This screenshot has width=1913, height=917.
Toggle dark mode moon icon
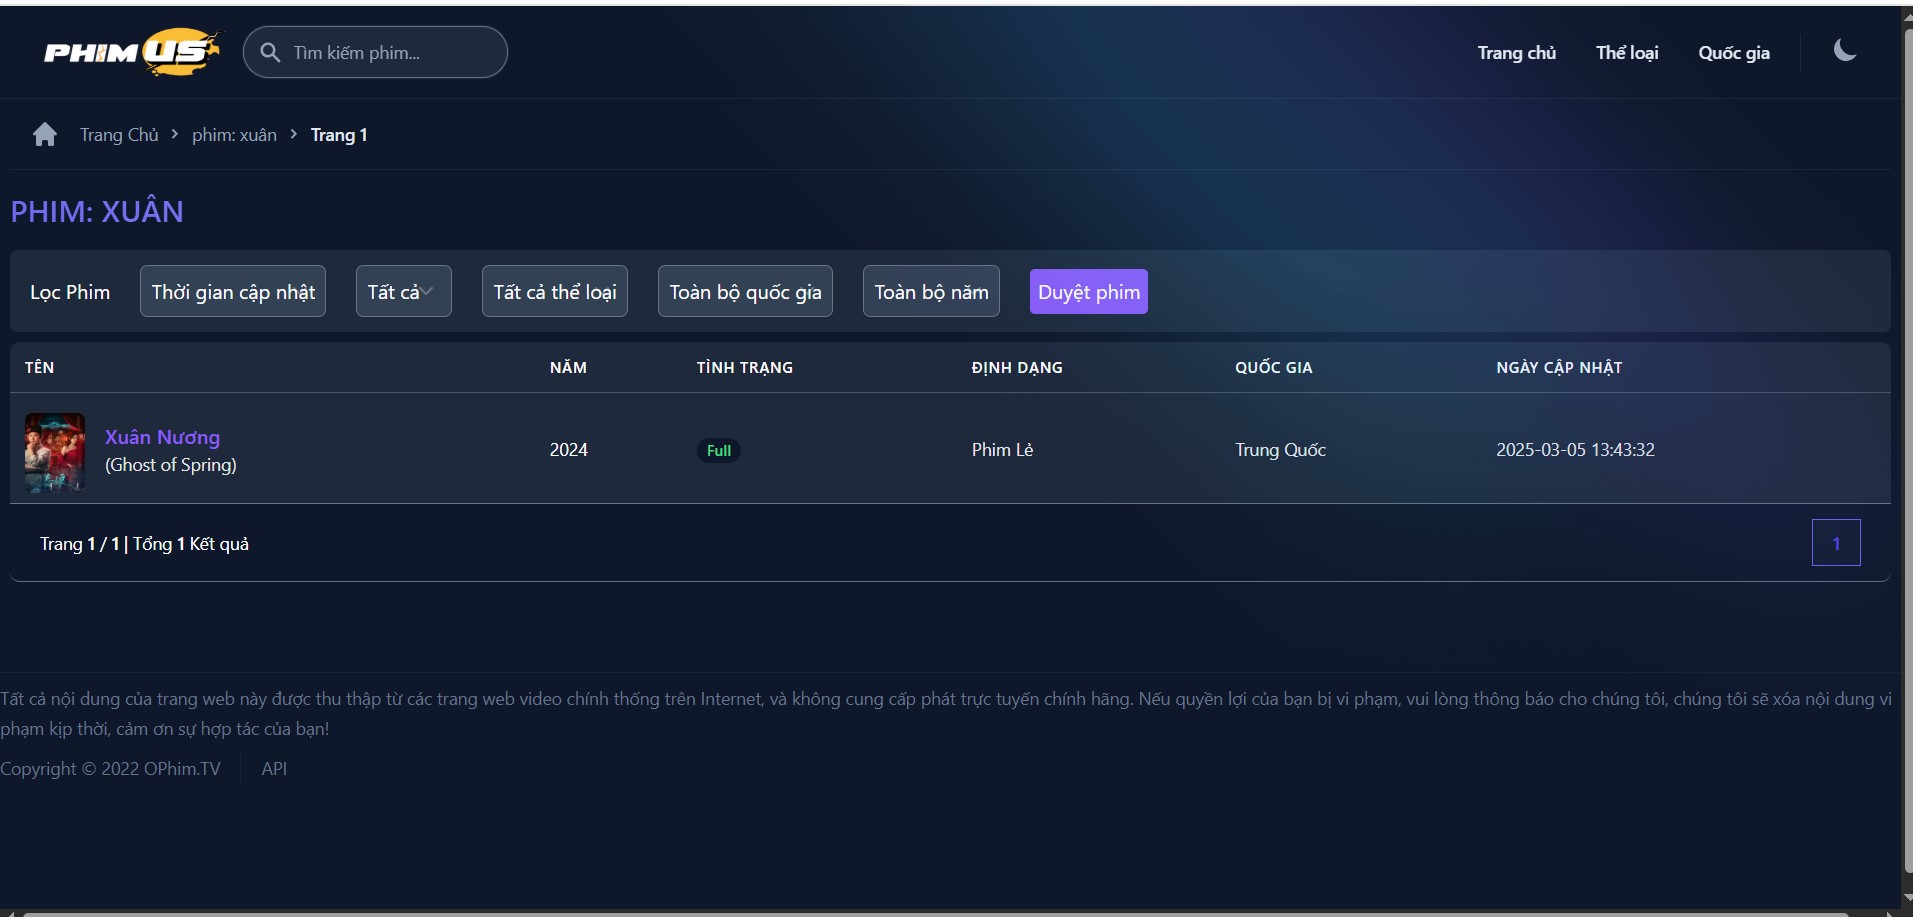[1844, 51]
